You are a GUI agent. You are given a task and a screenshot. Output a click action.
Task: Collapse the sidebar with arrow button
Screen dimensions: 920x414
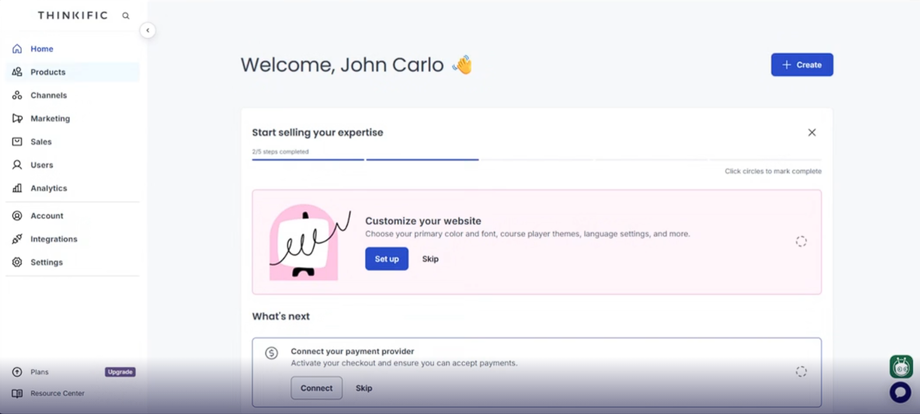148,31
